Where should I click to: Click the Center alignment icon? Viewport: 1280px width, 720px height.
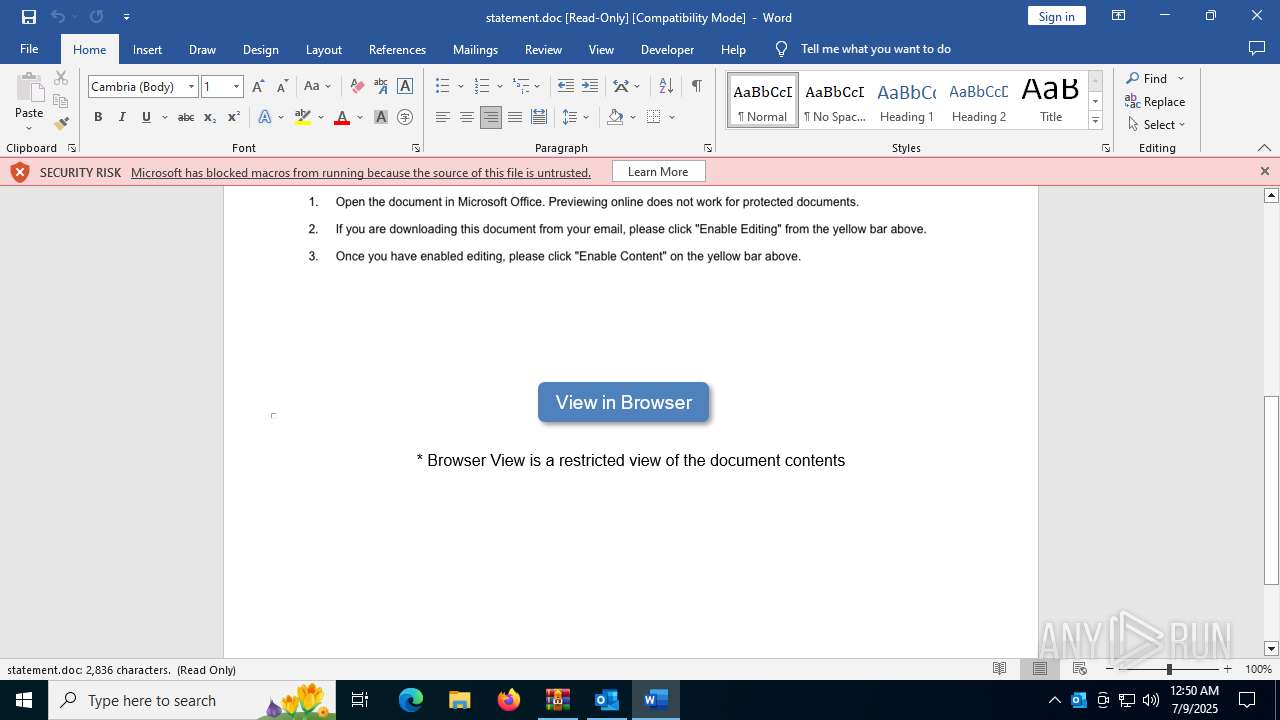(x=467, y=117)
